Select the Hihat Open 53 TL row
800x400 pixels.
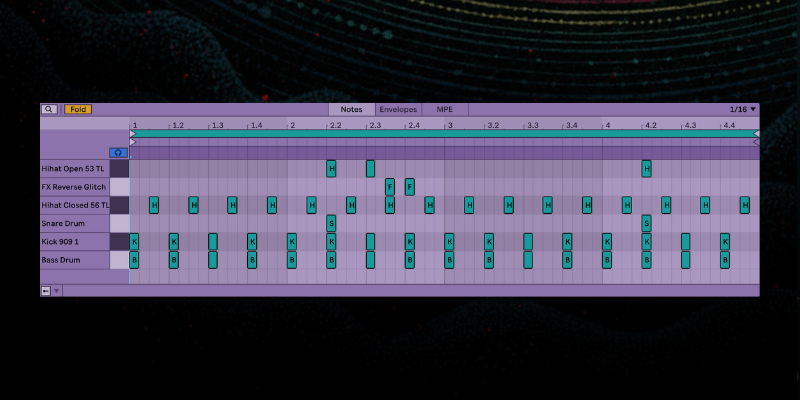point(74,169)
